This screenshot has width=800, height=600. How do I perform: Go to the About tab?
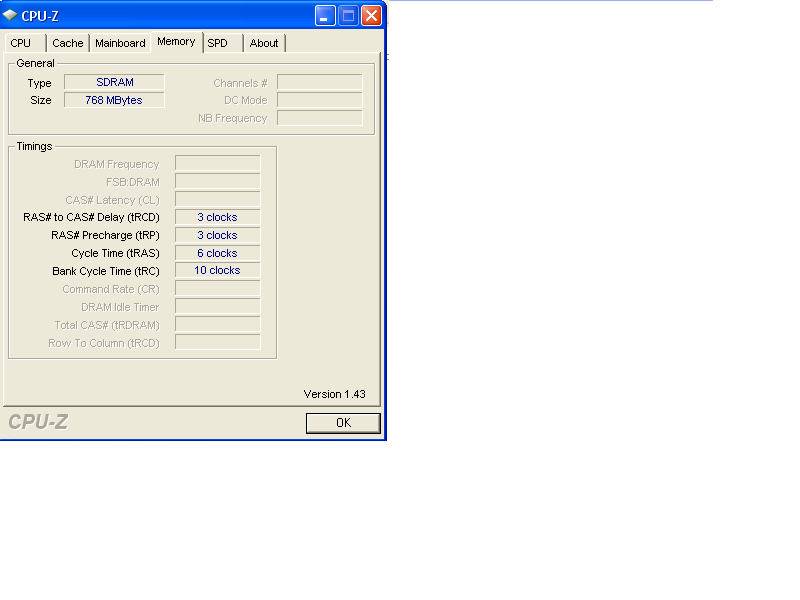(x=264, y=43)
